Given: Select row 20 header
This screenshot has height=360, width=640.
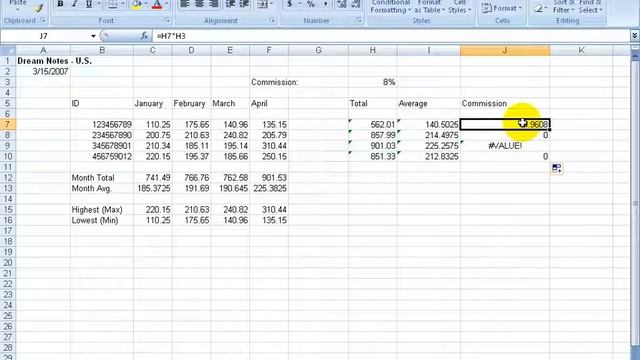Looking at the screenshot, I should point(8,262).
